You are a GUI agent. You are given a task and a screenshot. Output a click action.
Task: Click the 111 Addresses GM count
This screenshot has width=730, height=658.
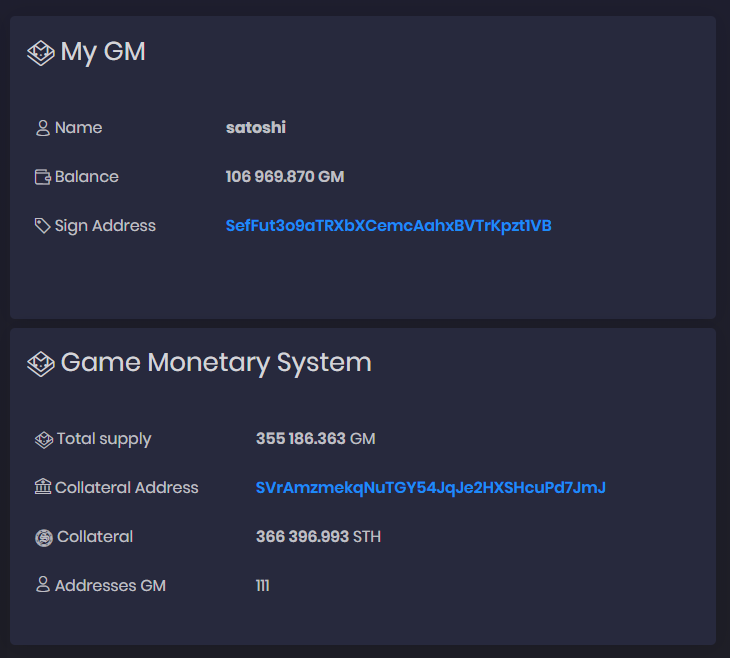(263, 585)
